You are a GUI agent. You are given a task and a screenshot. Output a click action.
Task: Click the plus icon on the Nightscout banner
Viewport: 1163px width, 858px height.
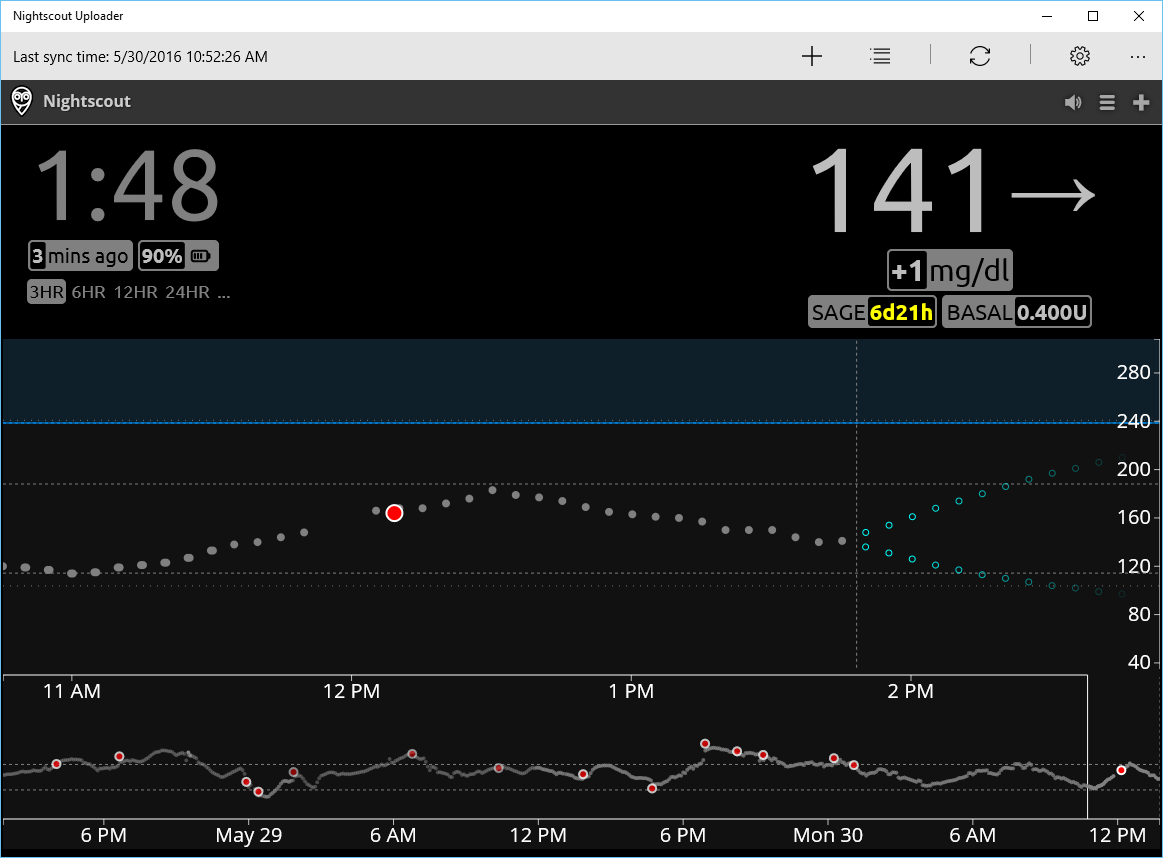pos(1141,102)
